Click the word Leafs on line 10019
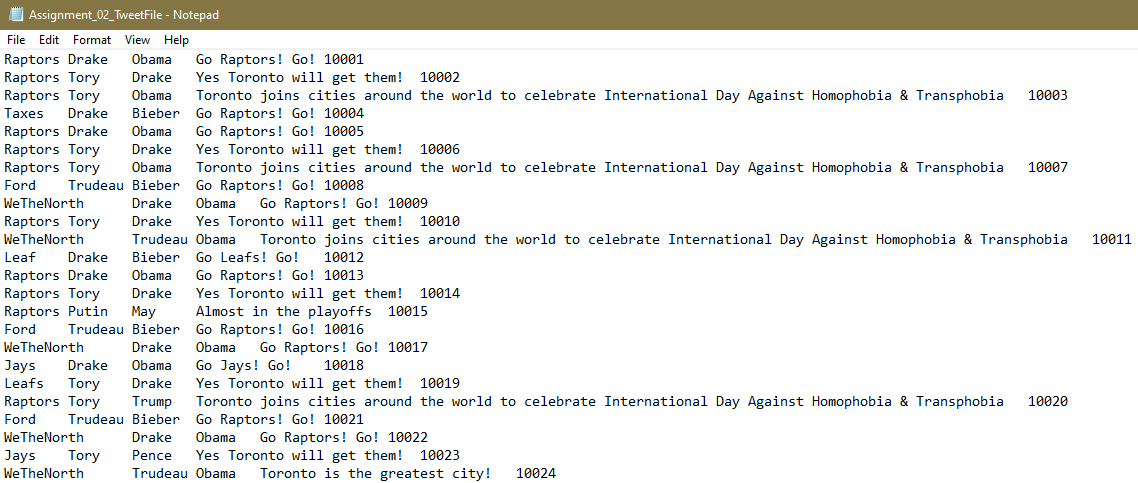This screenshot has width=1138, height=483. pyautogui.click(x=24, y=384)
